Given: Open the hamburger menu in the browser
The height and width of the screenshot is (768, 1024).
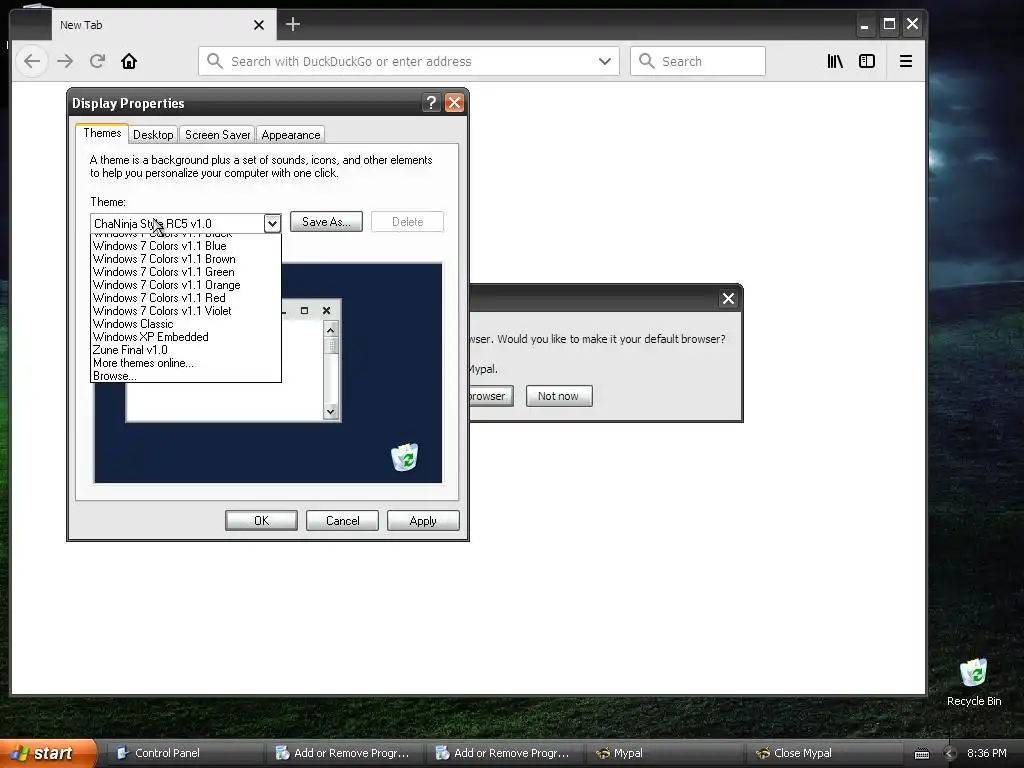Looking at the screenshot, I should point(906,61).
